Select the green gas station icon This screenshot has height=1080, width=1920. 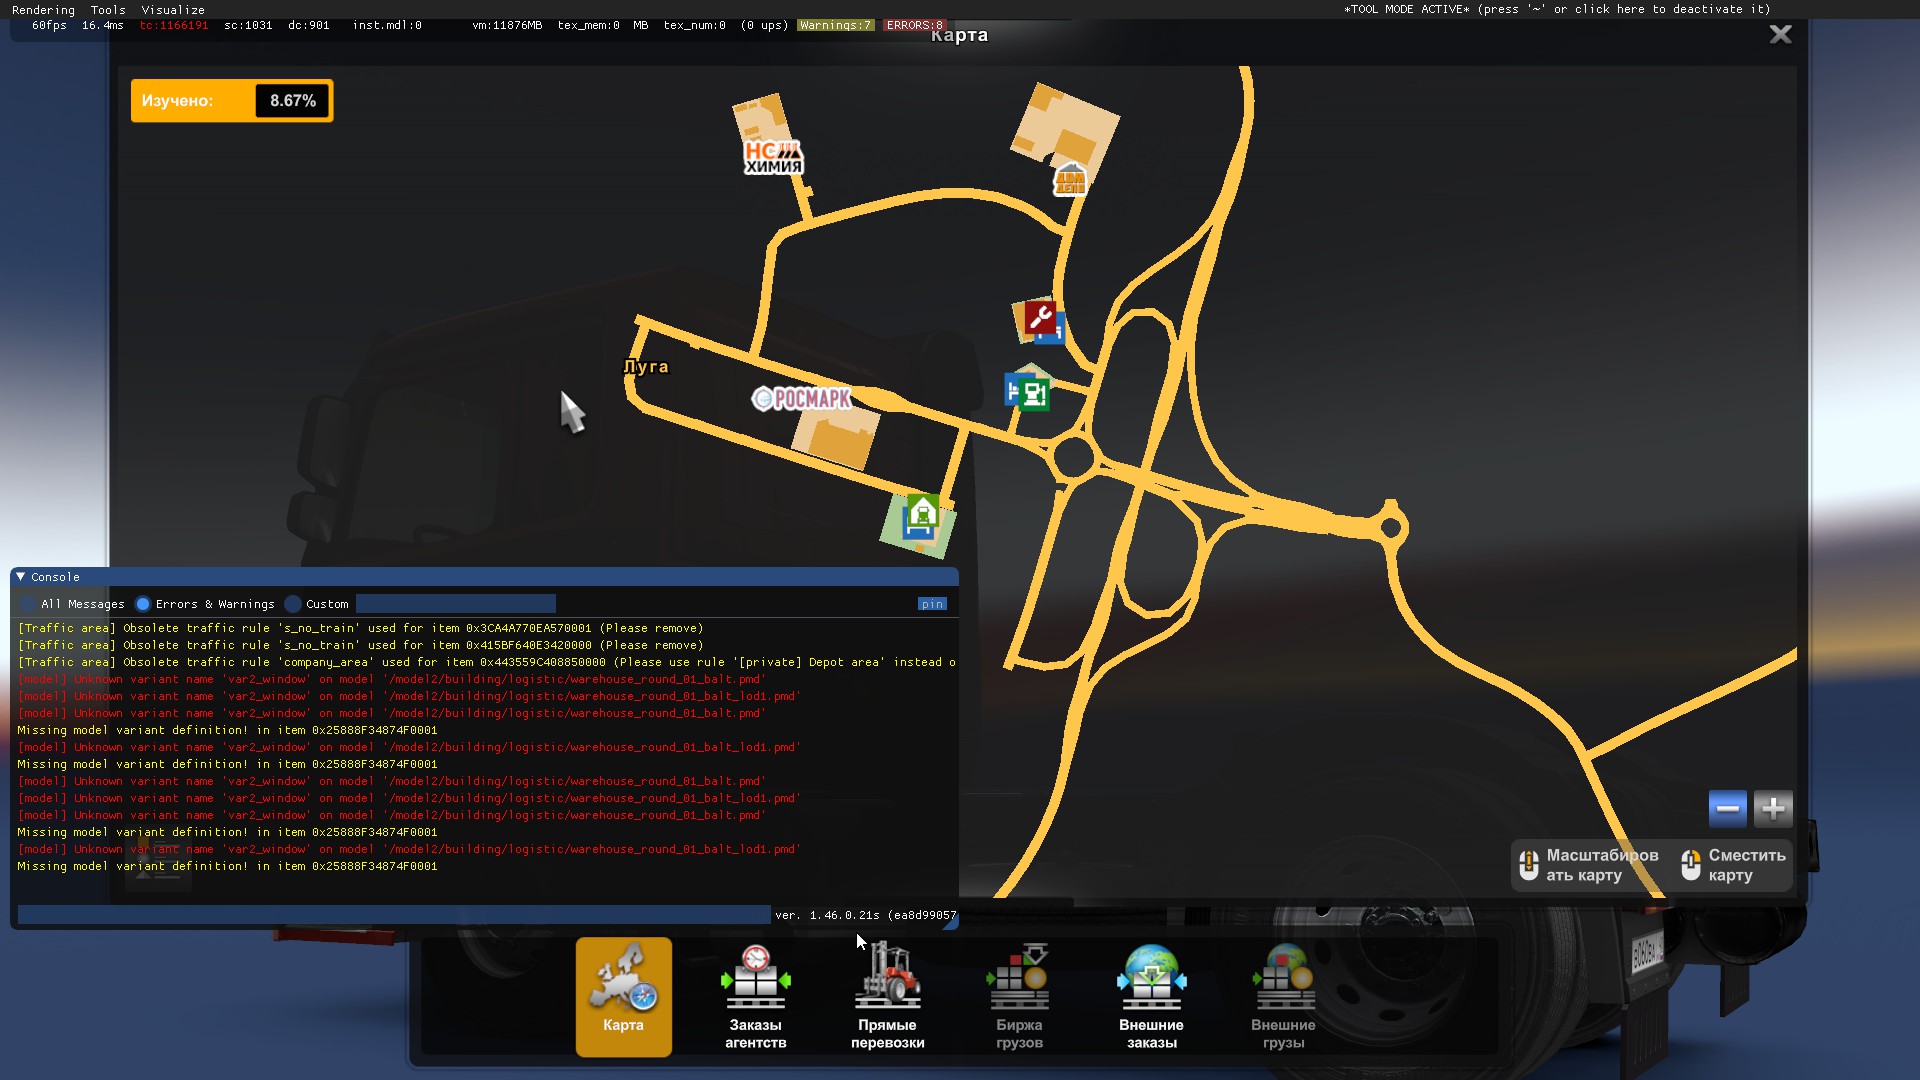[1034, 394]
